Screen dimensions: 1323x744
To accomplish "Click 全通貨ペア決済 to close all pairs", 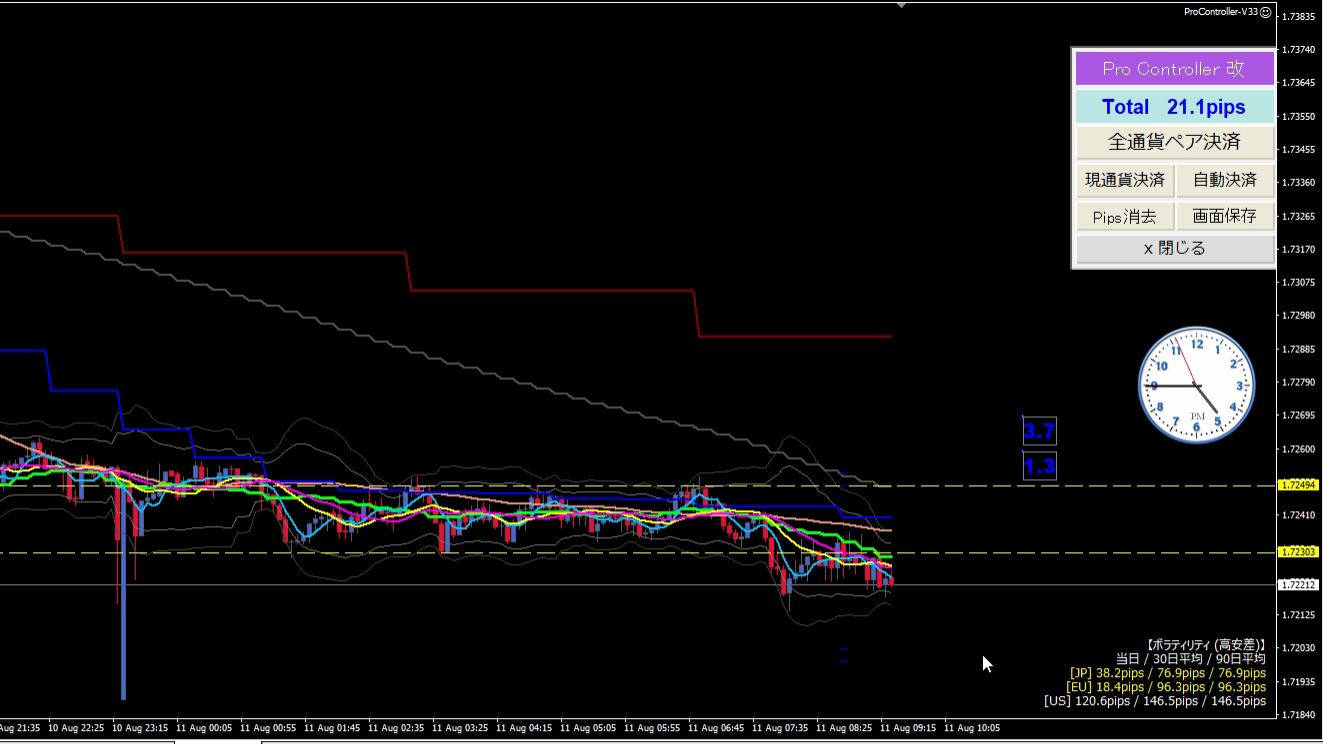I will [1175, 142].
